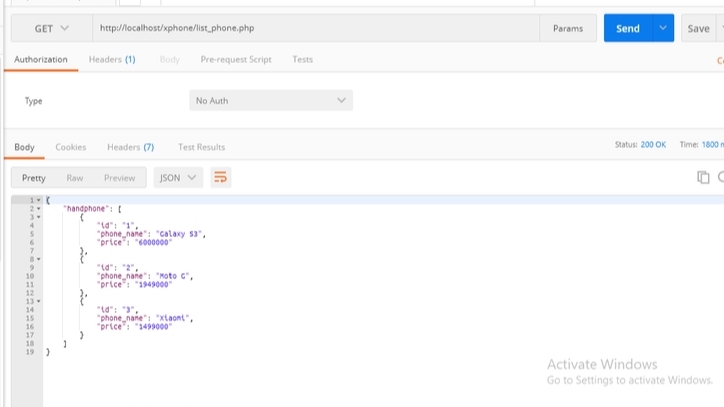Screen dimensions: 724x407
Task: Open the Pre-request Script tab
Action: point(236,60)
